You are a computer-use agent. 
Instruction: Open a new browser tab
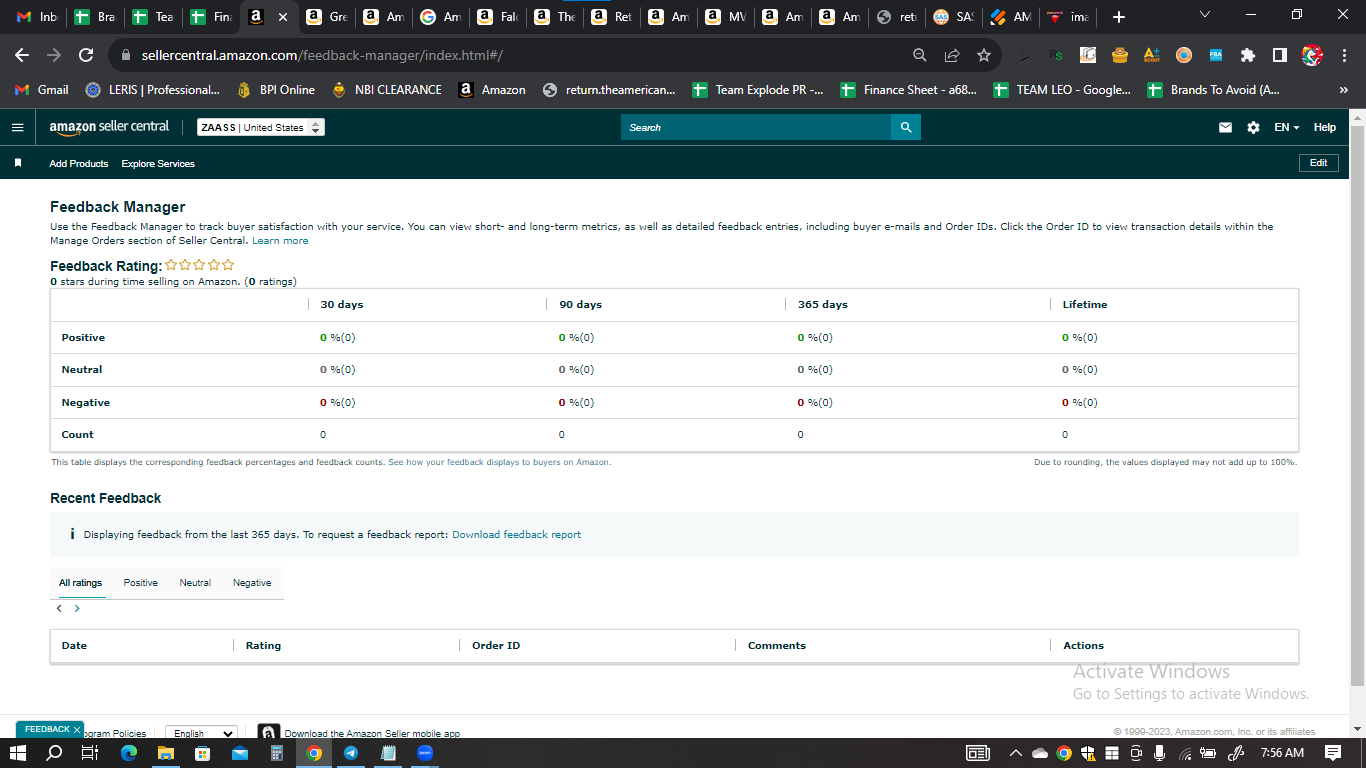click(x=1118, y=17)
